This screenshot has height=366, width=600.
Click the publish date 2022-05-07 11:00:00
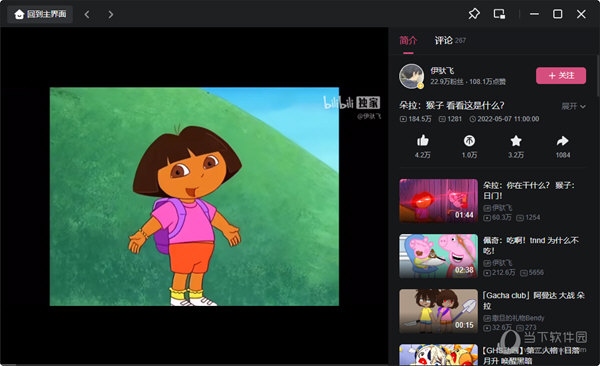[504, 119]
